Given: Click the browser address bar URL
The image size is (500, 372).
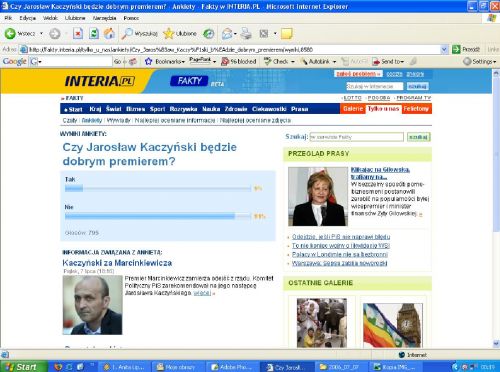Looking at the screenshot, I should (233, 49).
